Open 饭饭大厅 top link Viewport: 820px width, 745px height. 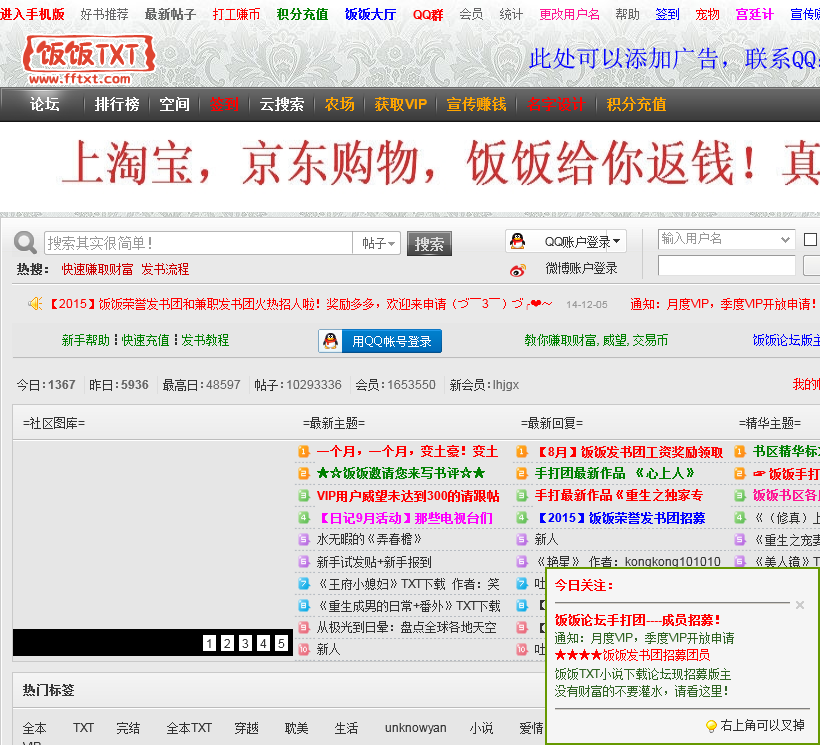point(370,14)
